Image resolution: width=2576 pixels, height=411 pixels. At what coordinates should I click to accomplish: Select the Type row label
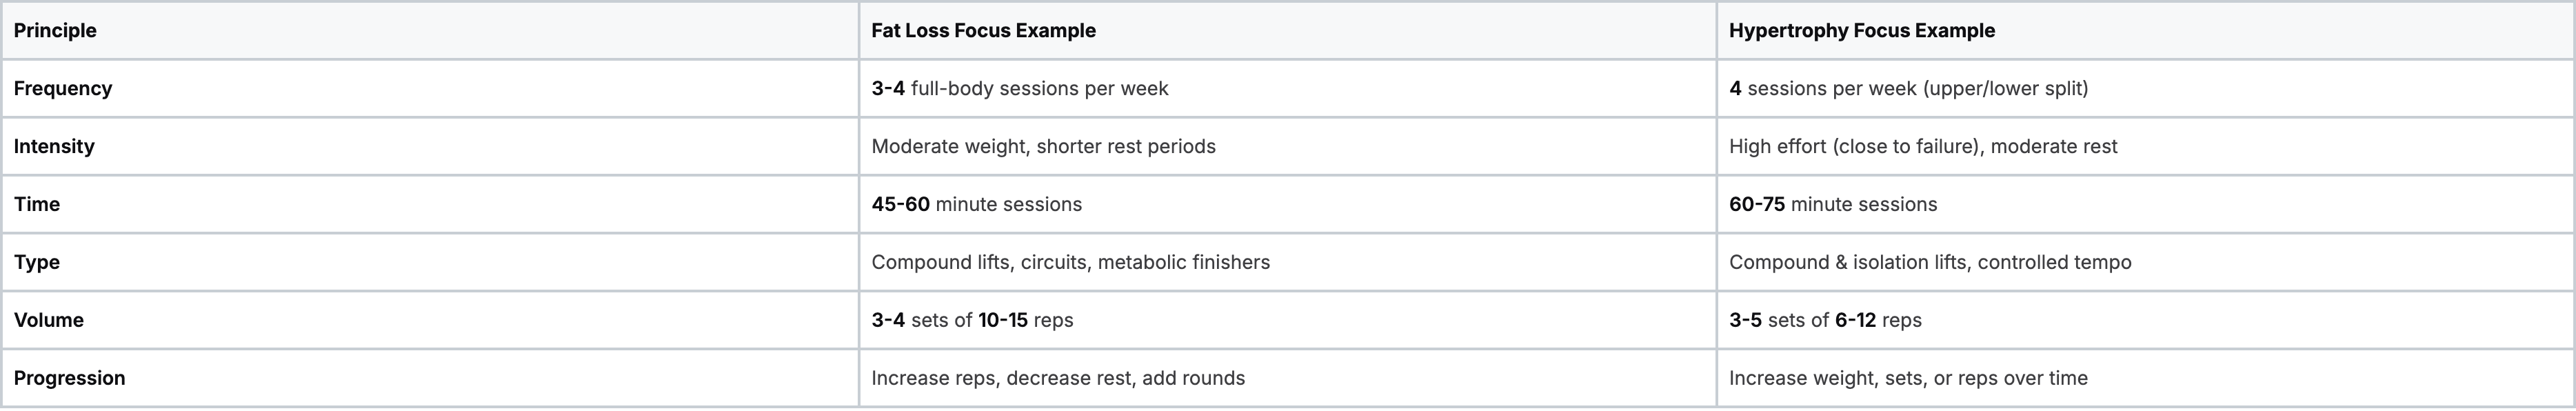pos(37,263)
